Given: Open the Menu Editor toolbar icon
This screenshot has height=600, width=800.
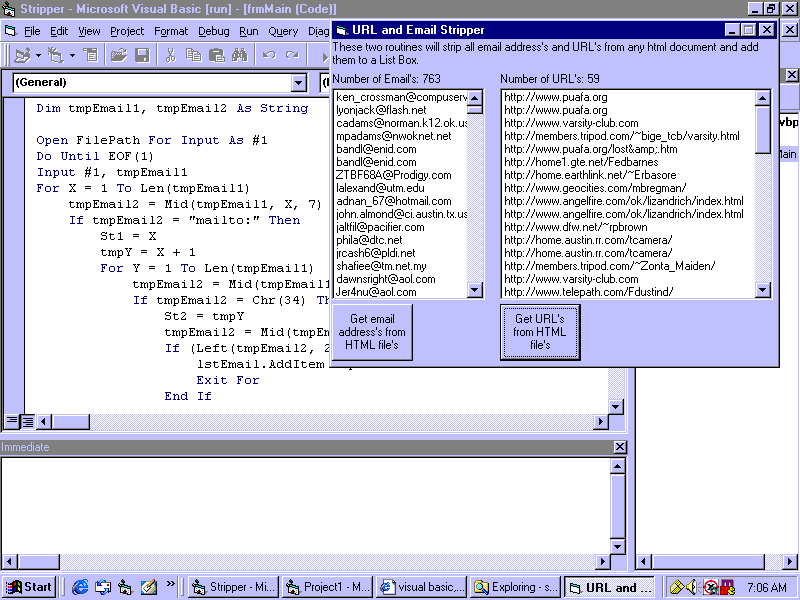Looking at the screenshot, I should click(91, 55).
